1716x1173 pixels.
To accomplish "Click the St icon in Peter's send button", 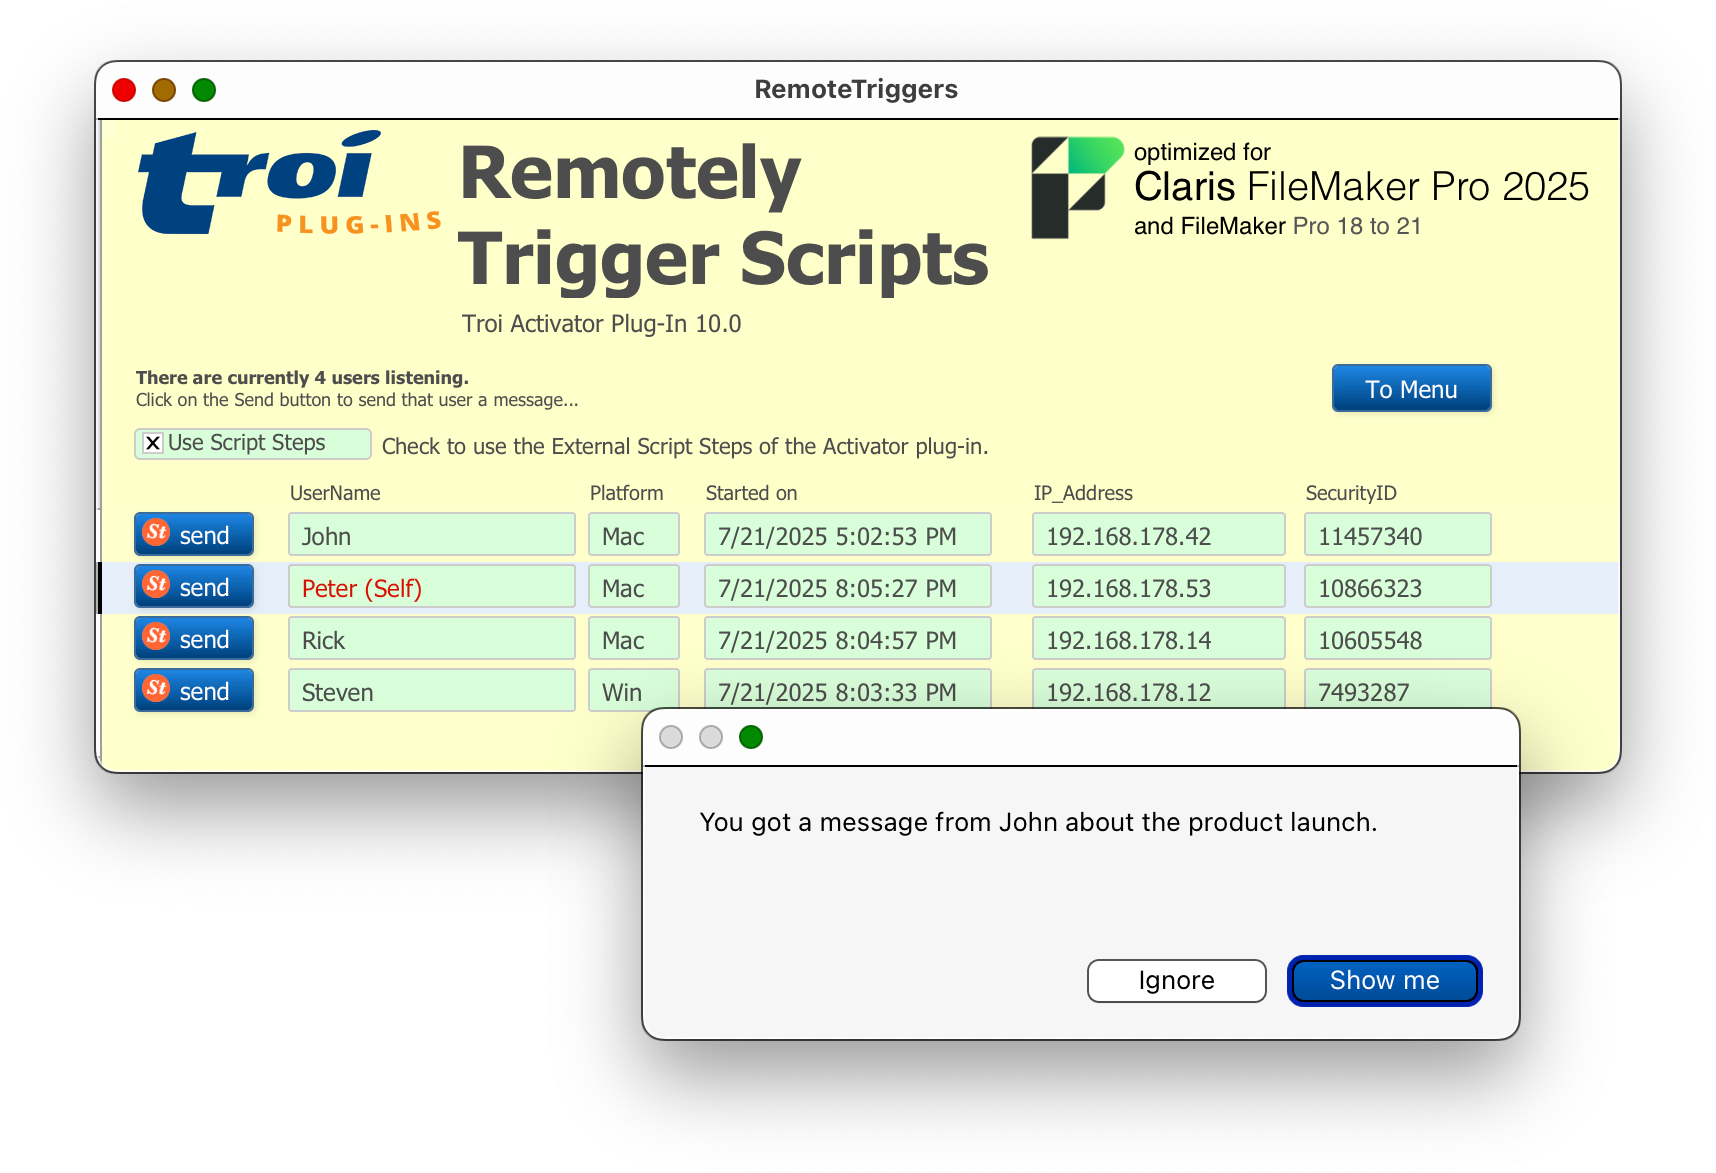I will tap(157, 584).
